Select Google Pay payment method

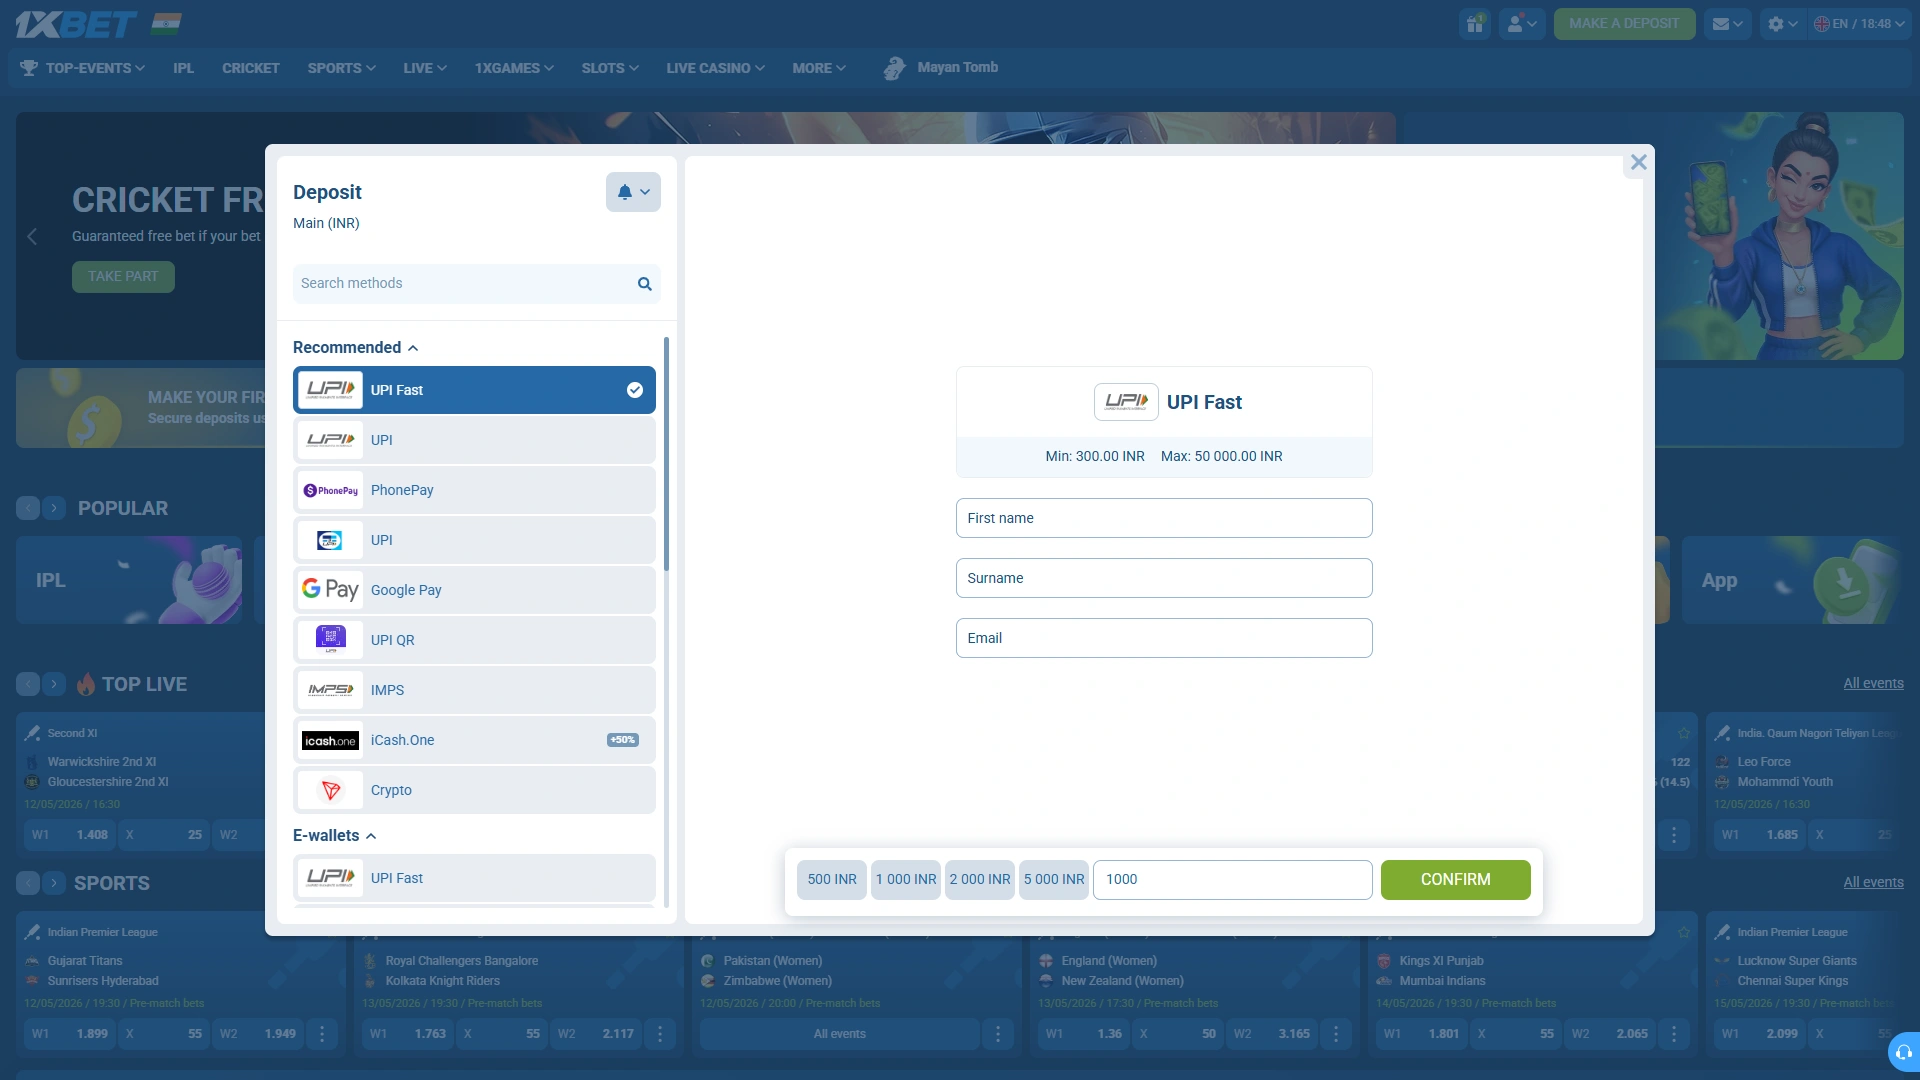(474, 590)
